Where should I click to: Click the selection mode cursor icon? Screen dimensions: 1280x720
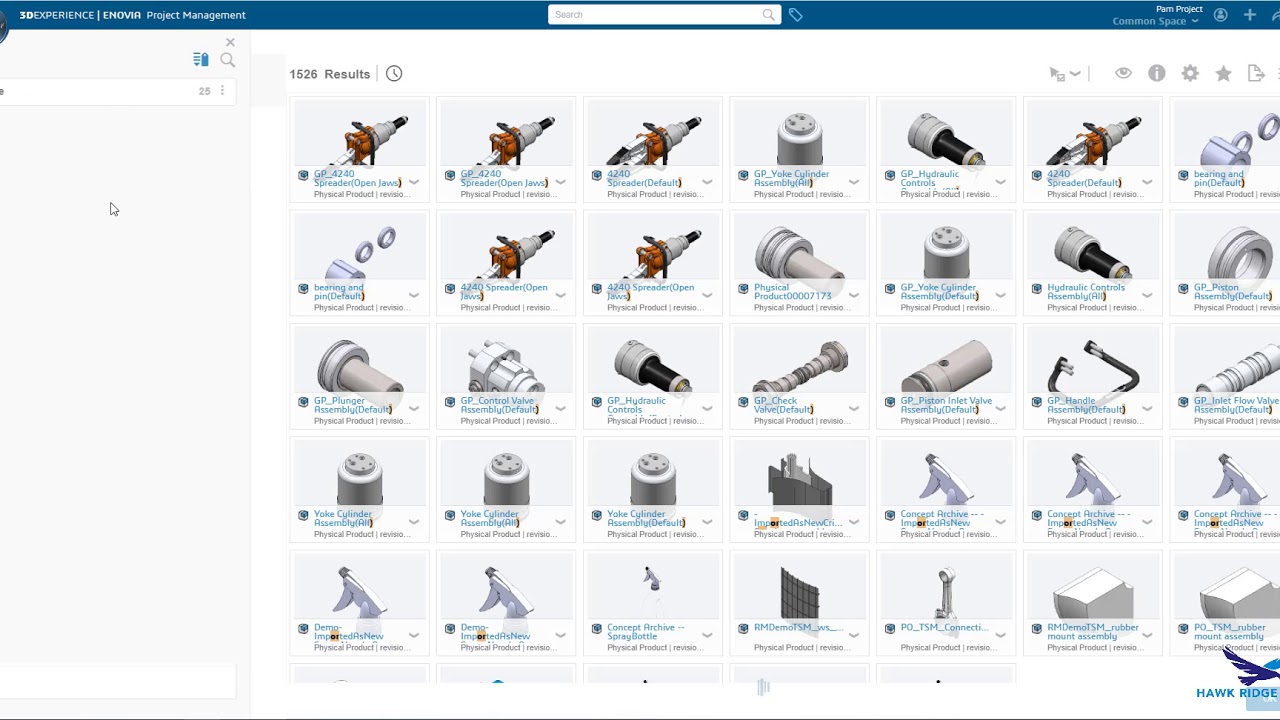(x=1057, y=74)
